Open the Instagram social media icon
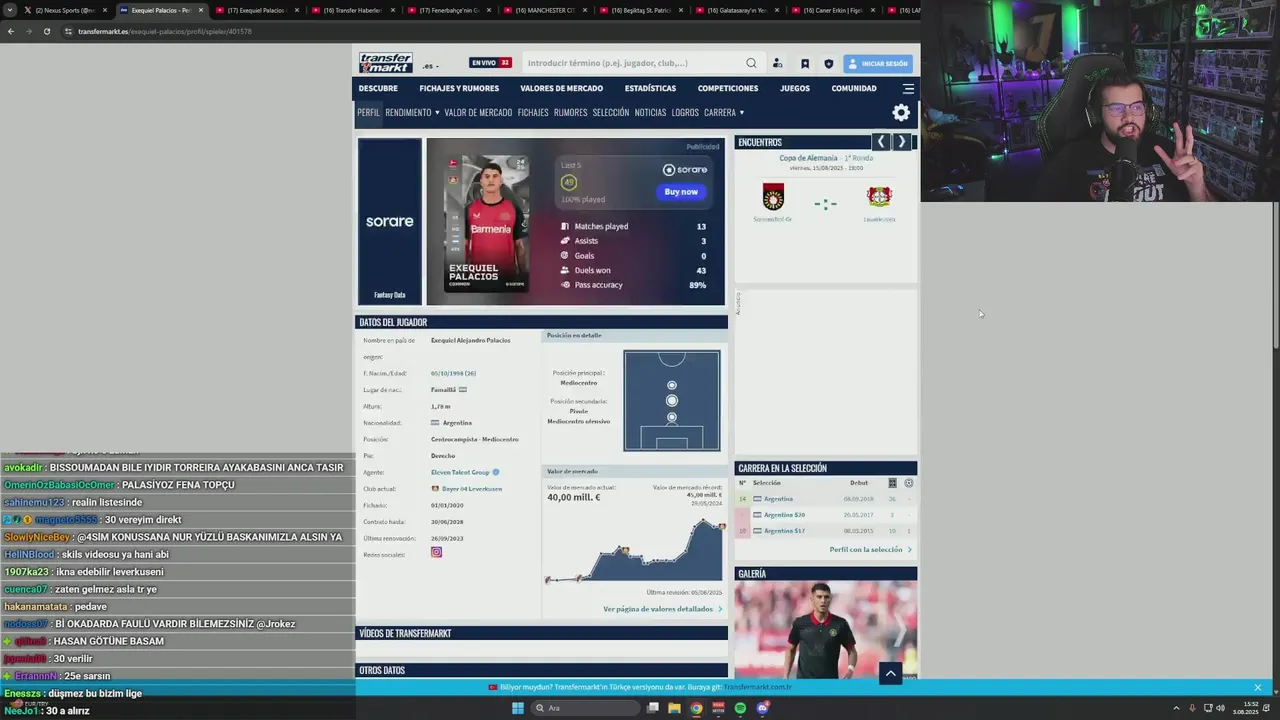 pyautogui.click(x=436, y=552)
